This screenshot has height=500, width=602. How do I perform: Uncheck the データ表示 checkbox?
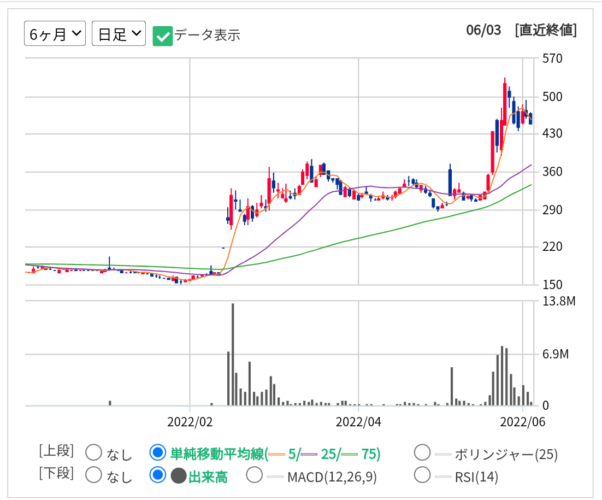(162, 36)
